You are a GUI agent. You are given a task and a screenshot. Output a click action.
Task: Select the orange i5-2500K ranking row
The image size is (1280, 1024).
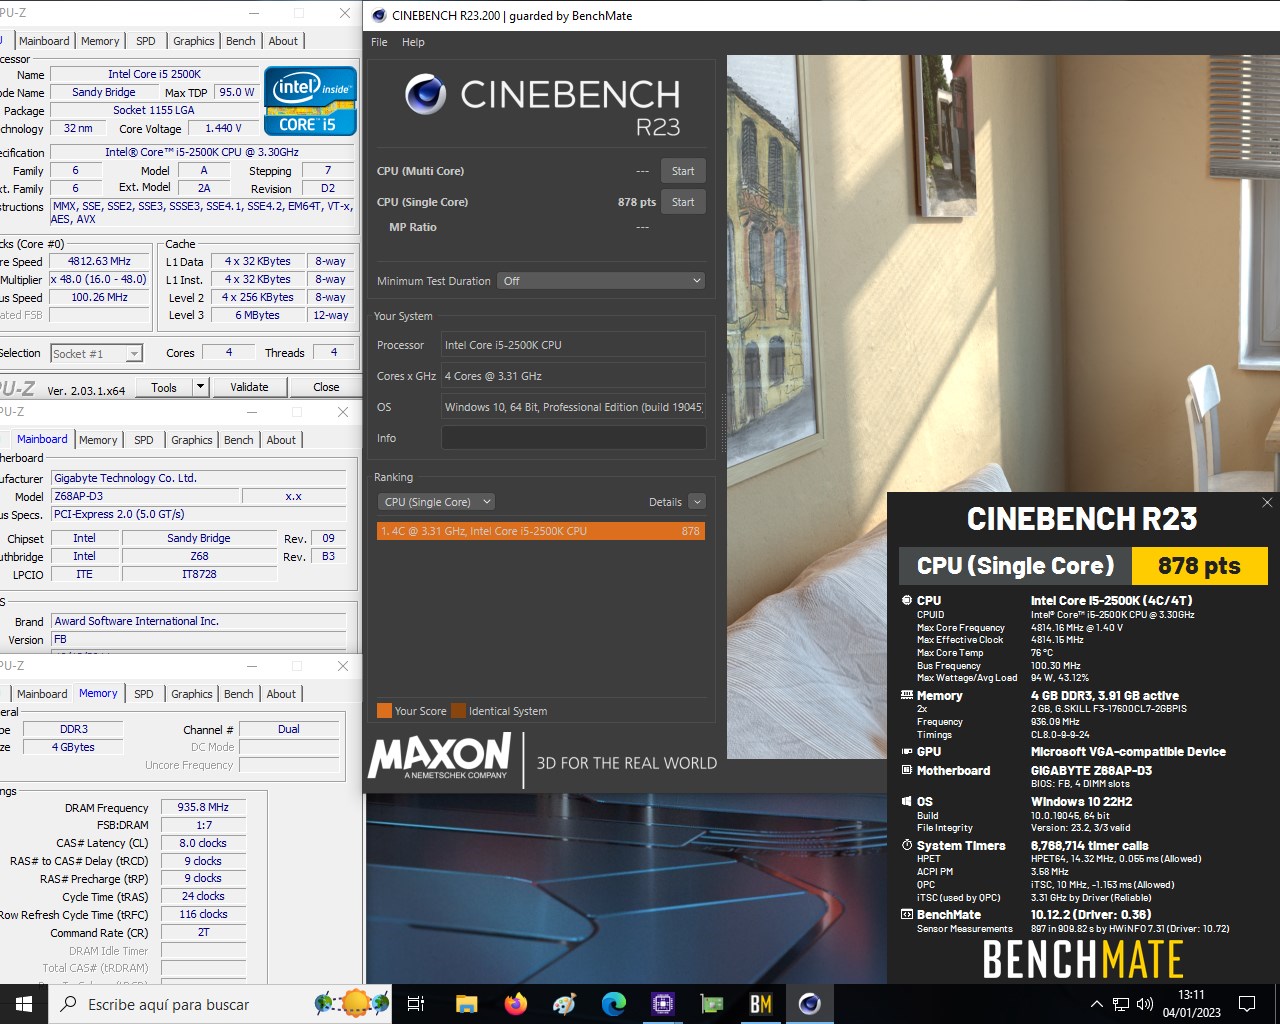[540, 531]
